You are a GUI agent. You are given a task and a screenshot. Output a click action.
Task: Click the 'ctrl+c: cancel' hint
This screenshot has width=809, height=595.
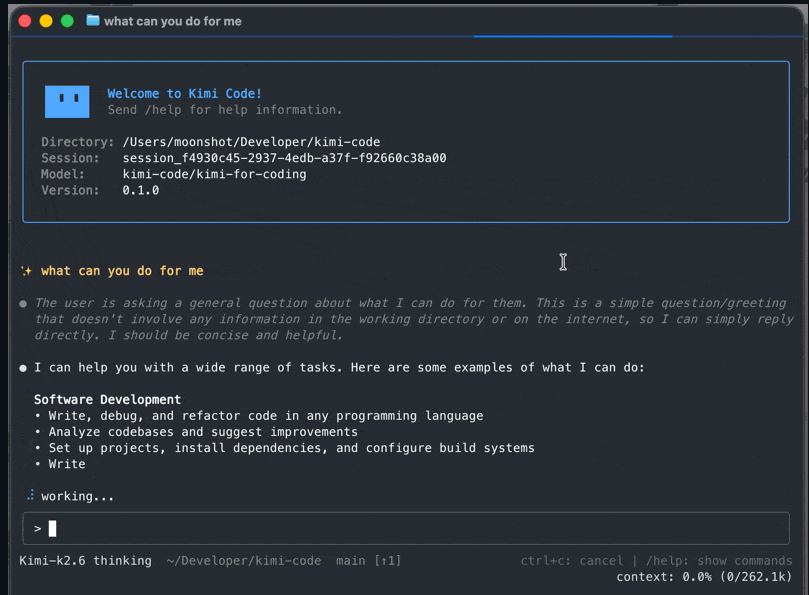pyautogui.click(x=572, y=561)
